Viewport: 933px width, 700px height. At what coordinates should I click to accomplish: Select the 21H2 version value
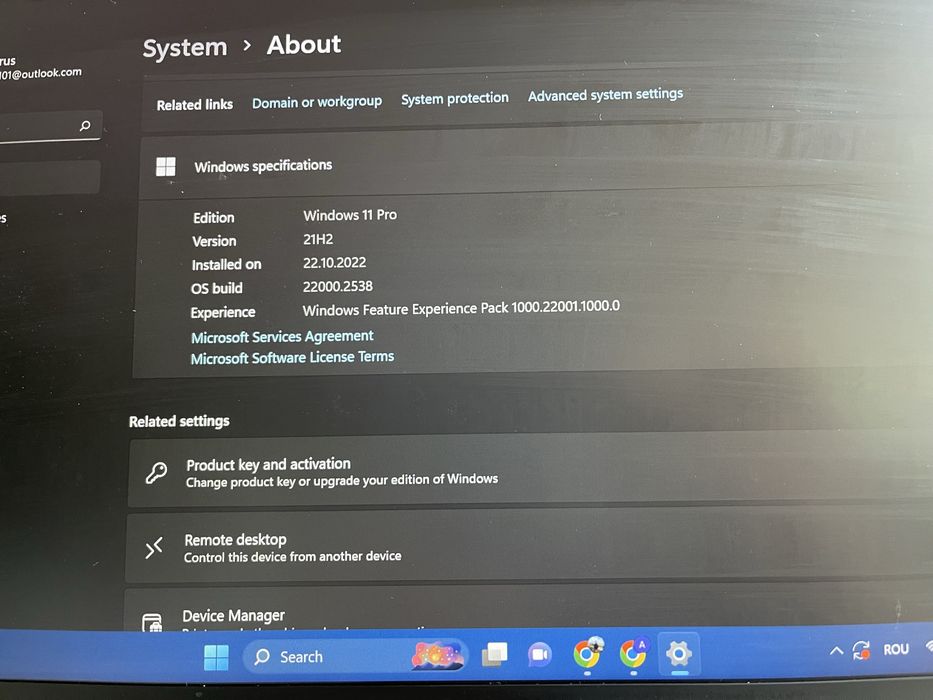point(318,239)
